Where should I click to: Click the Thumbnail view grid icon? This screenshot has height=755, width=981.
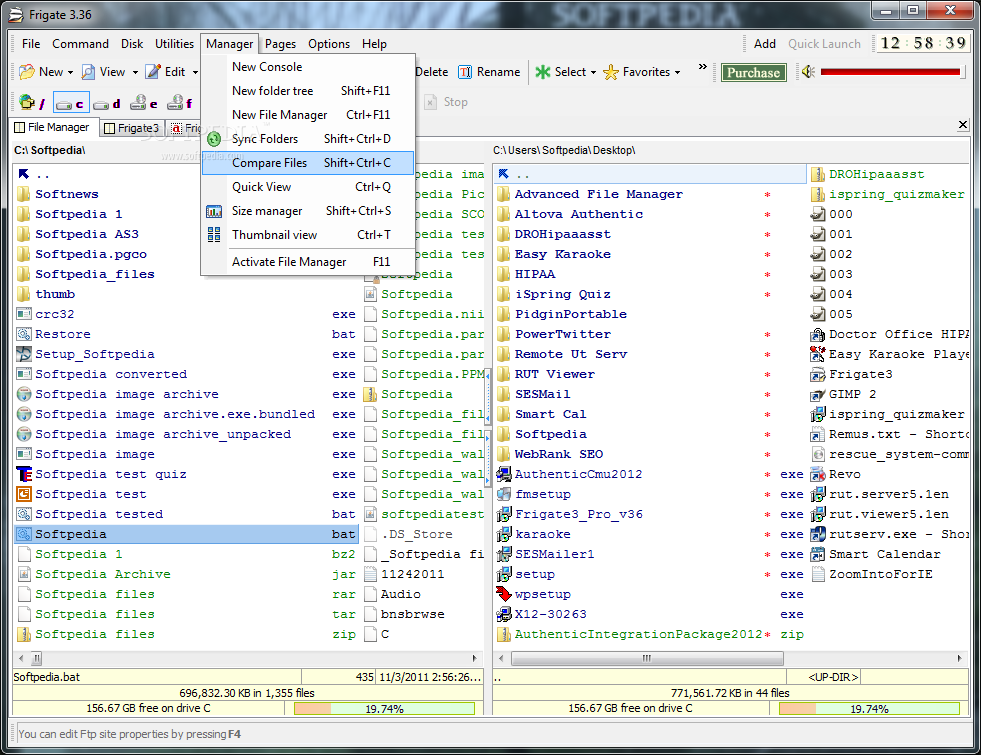pyautogui.click(x=214, y=235)
